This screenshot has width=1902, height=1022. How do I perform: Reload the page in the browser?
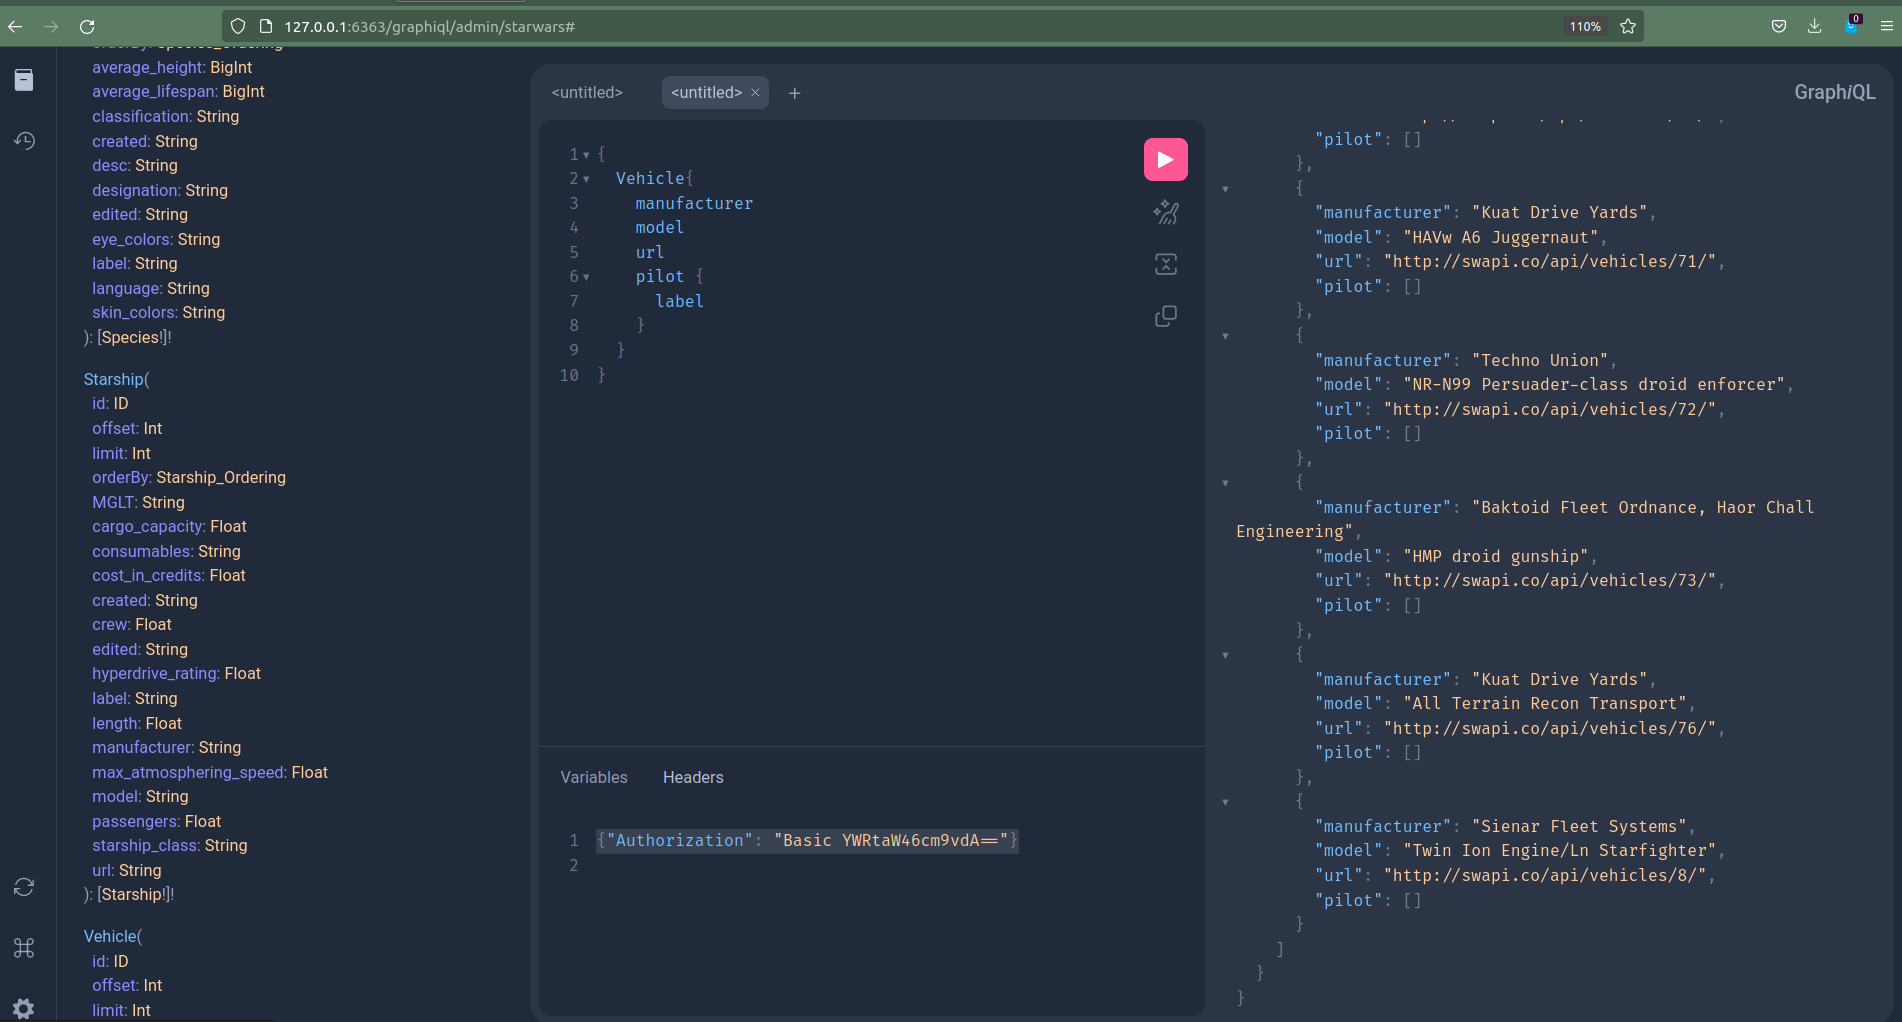(87, 27)
